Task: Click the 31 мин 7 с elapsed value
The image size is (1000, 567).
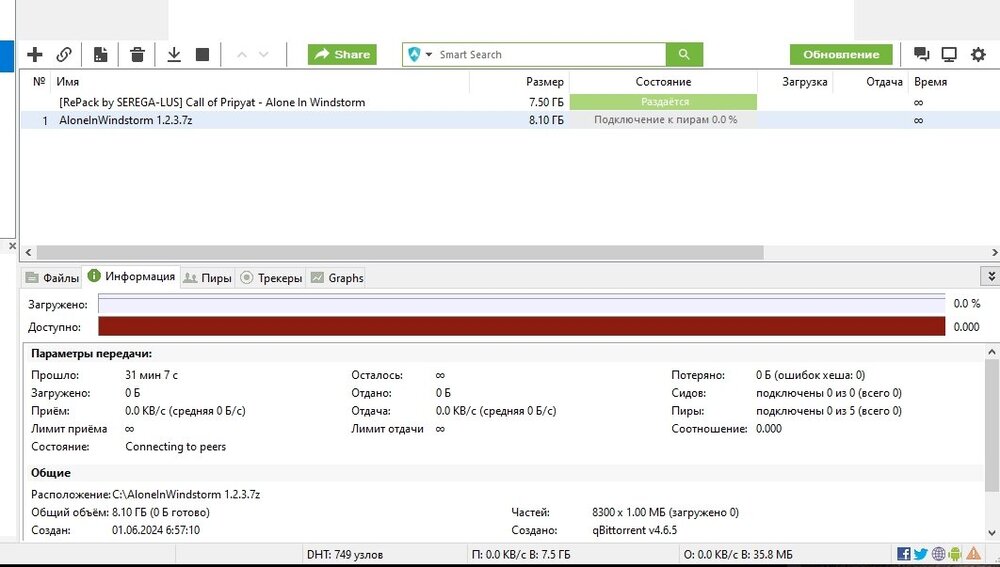Action: click(151, 375)
